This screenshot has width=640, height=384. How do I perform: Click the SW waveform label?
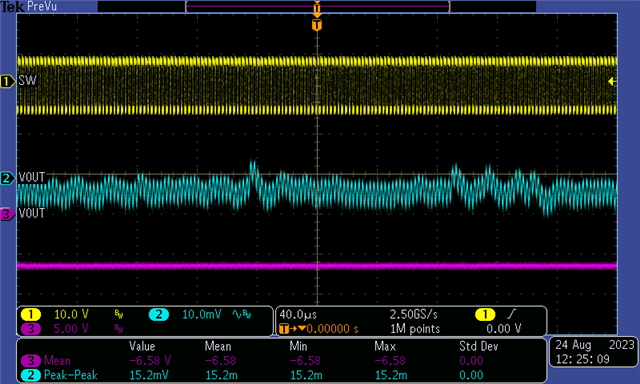point(27,80)
